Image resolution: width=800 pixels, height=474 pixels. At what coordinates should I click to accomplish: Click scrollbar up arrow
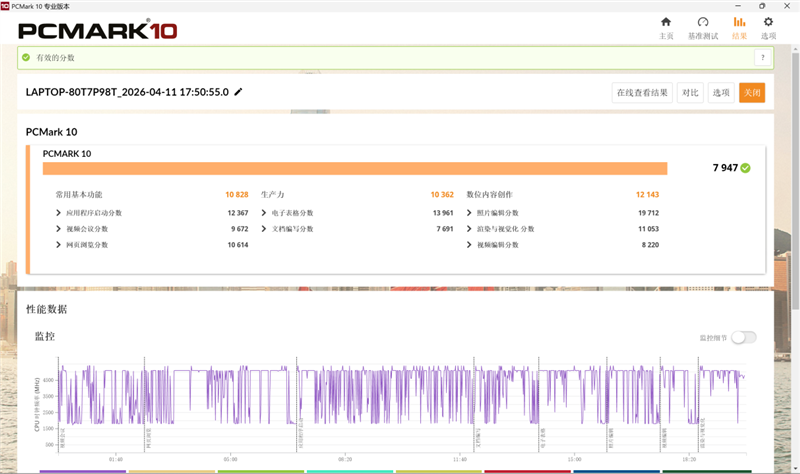tap(795, 49)
